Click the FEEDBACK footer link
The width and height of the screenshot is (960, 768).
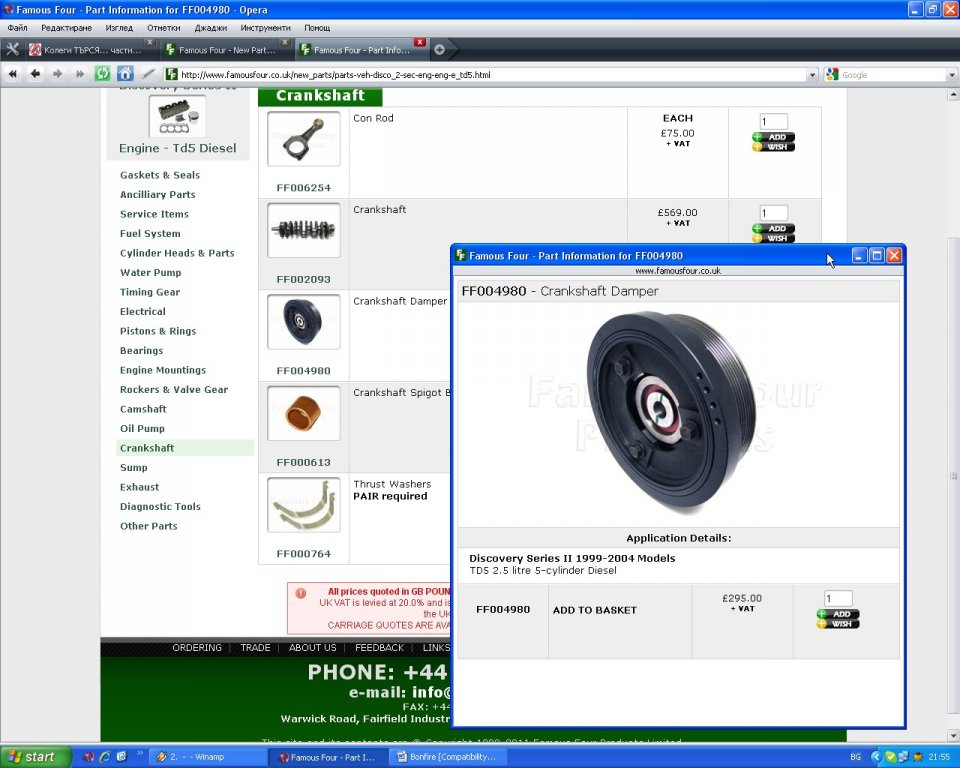click(380, 647)
